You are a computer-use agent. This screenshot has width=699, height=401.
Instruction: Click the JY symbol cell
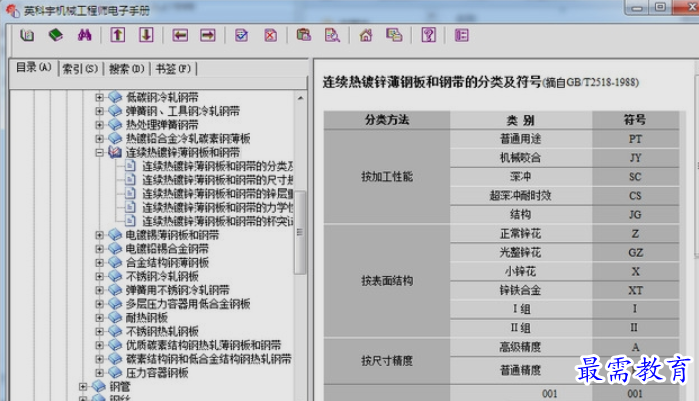point(635,158)
